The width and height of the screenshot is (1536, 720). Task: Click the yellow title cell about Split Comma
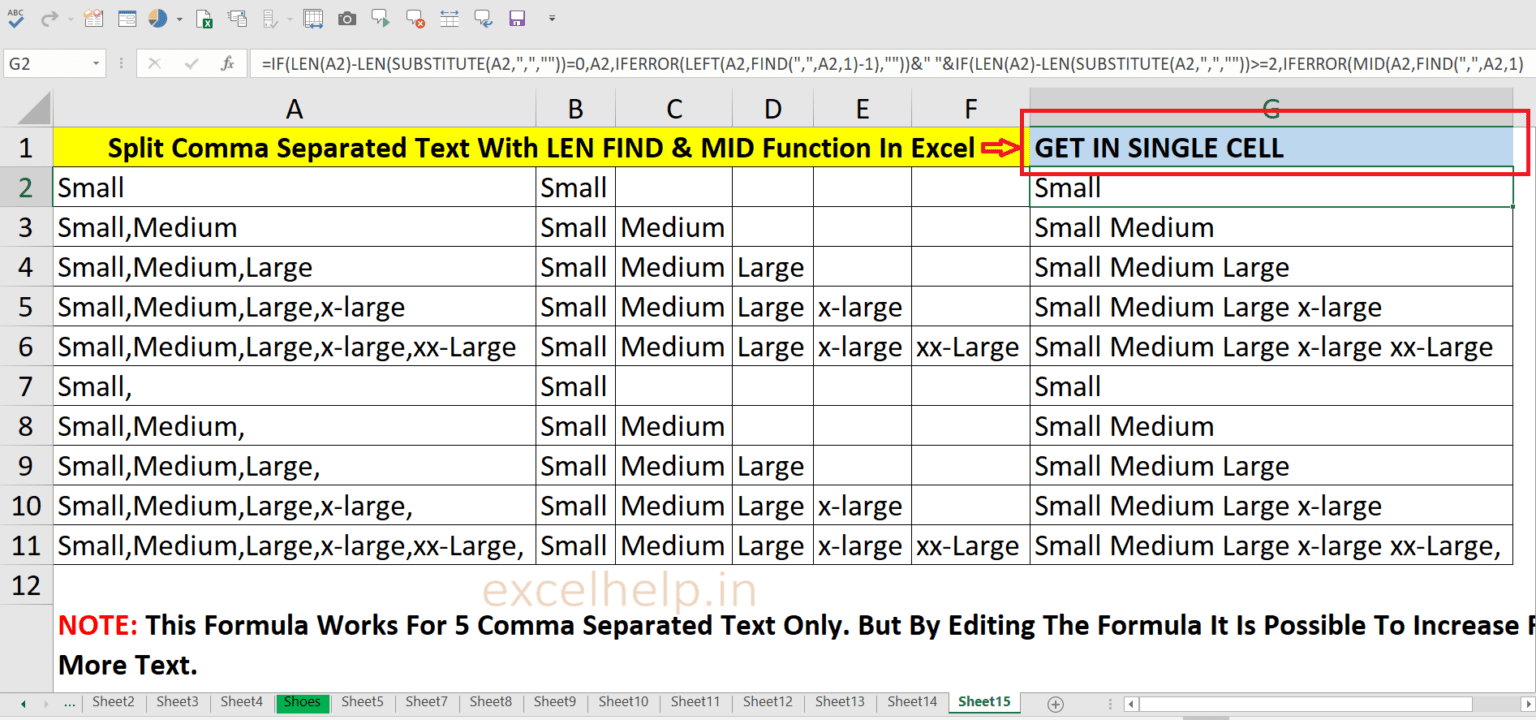pos(541,148)
